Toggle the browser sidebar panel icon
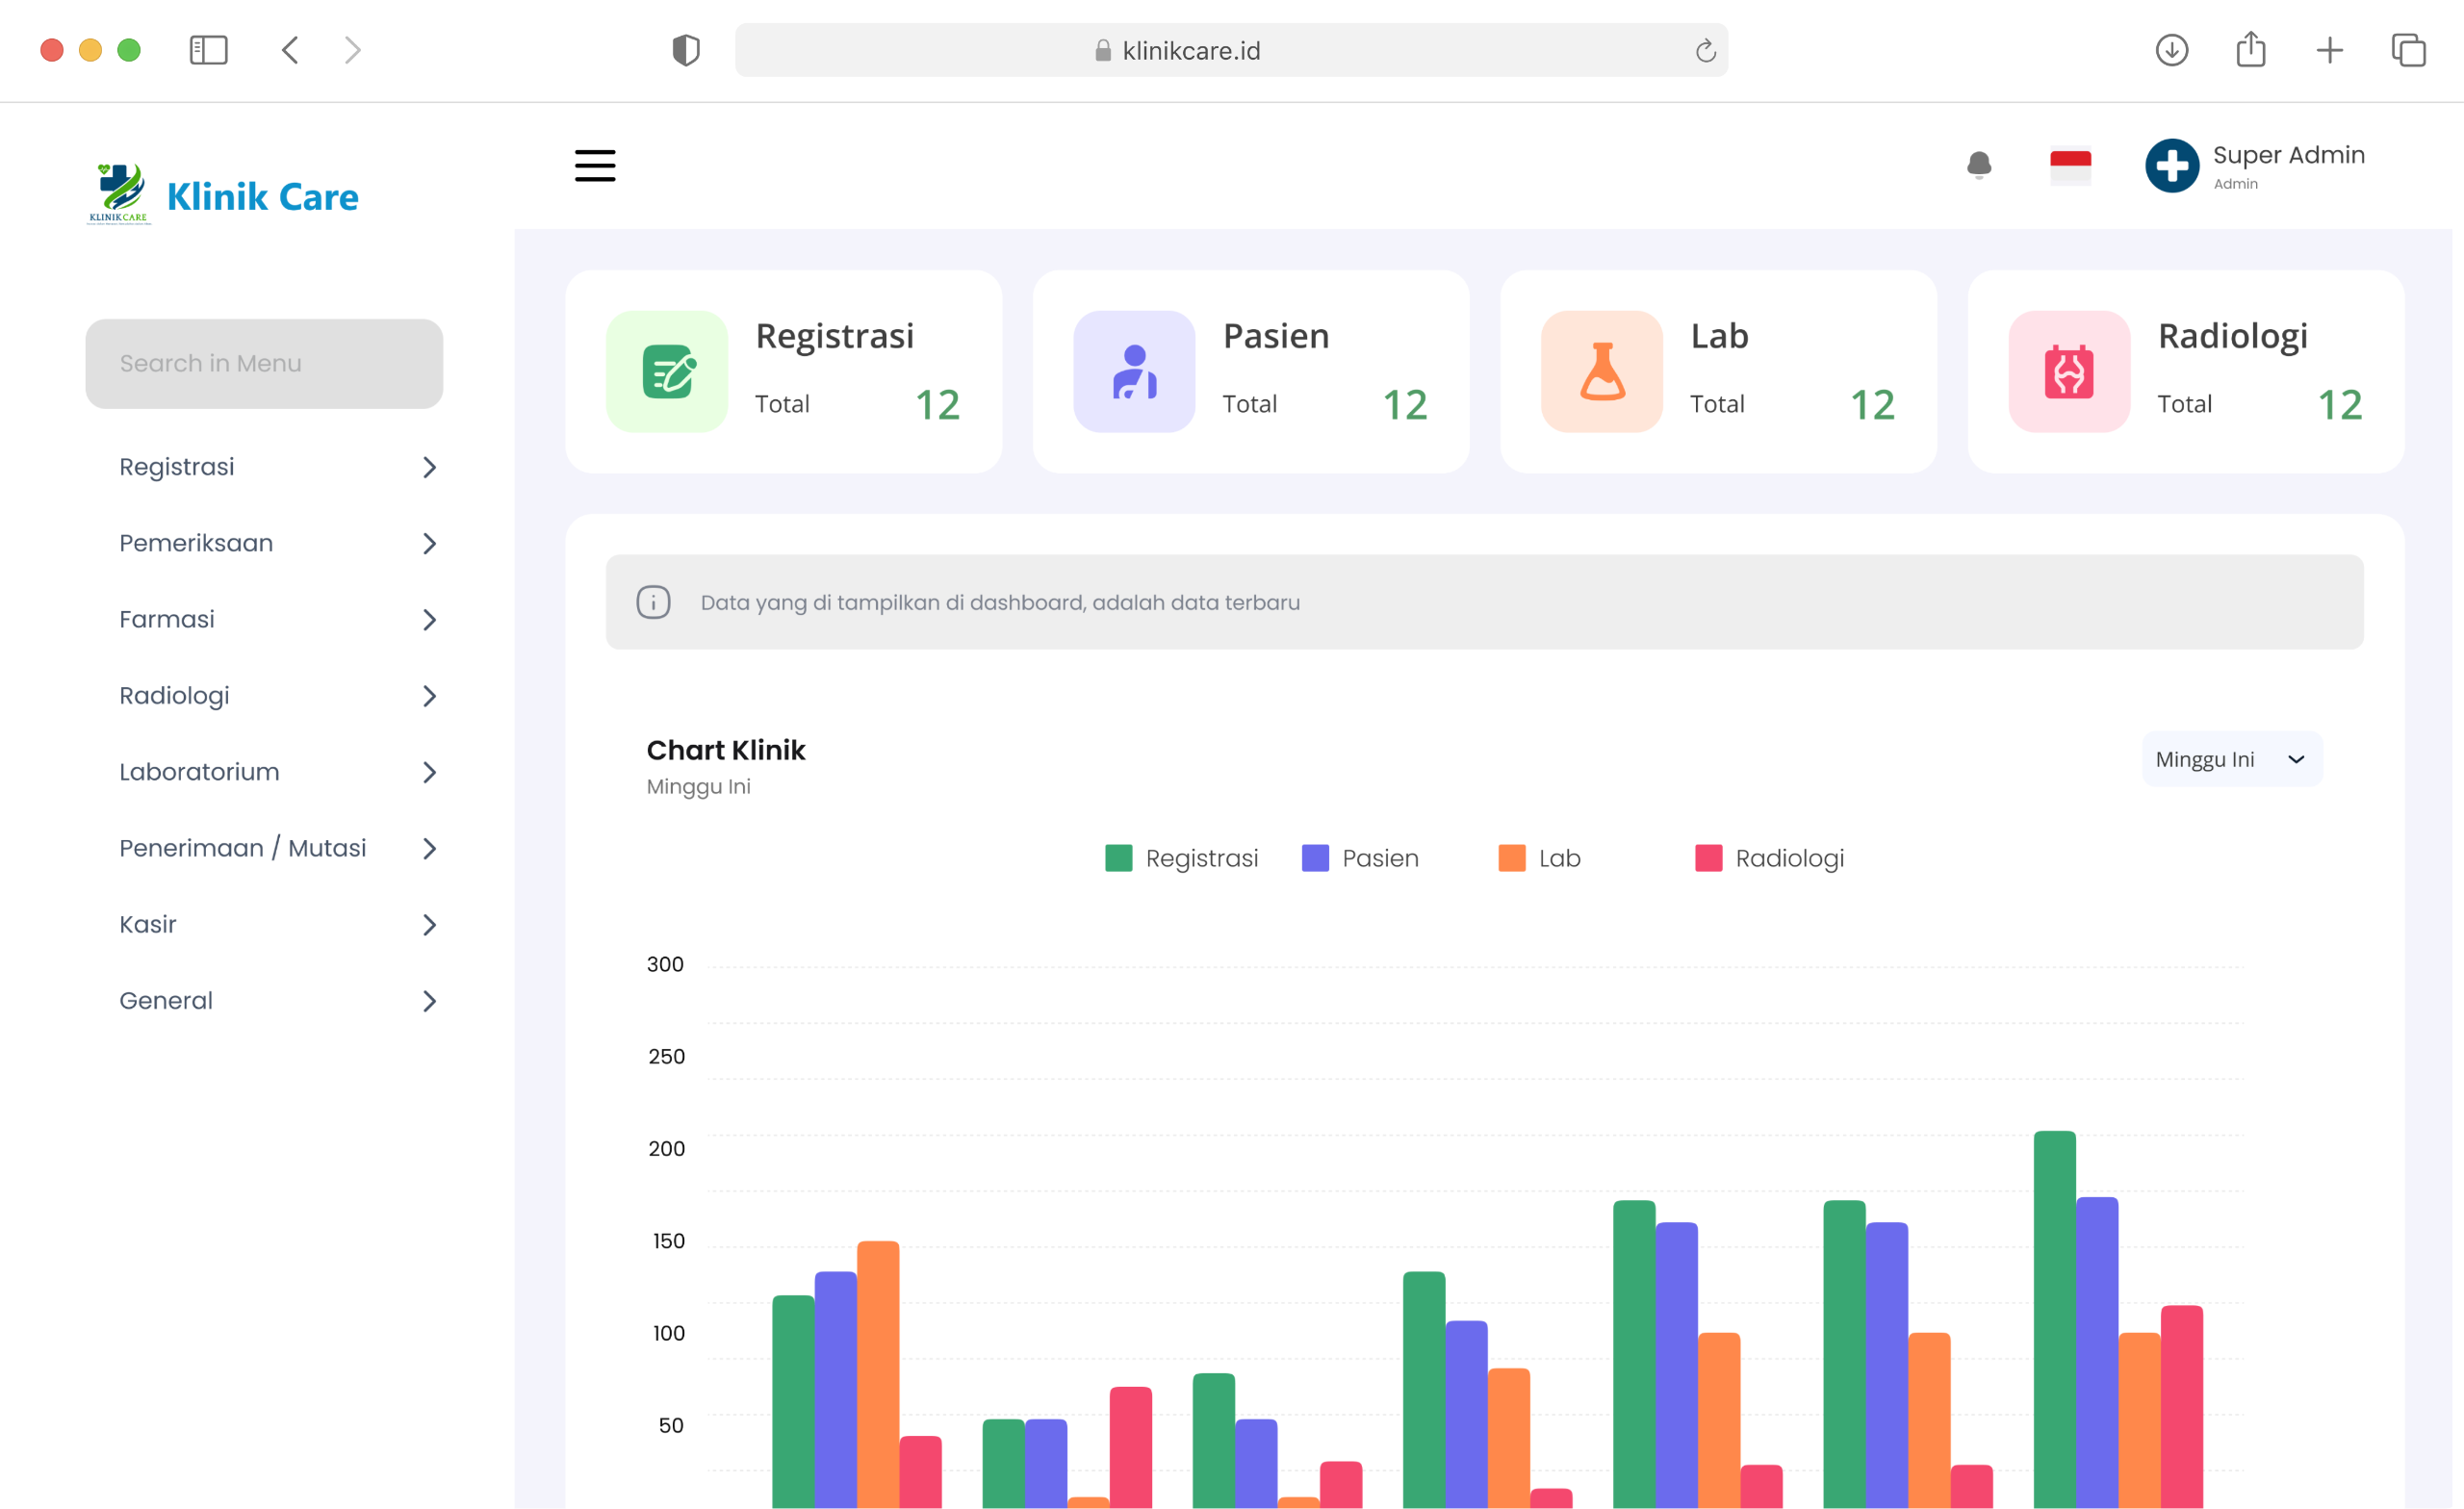 [x=208, y=50]
